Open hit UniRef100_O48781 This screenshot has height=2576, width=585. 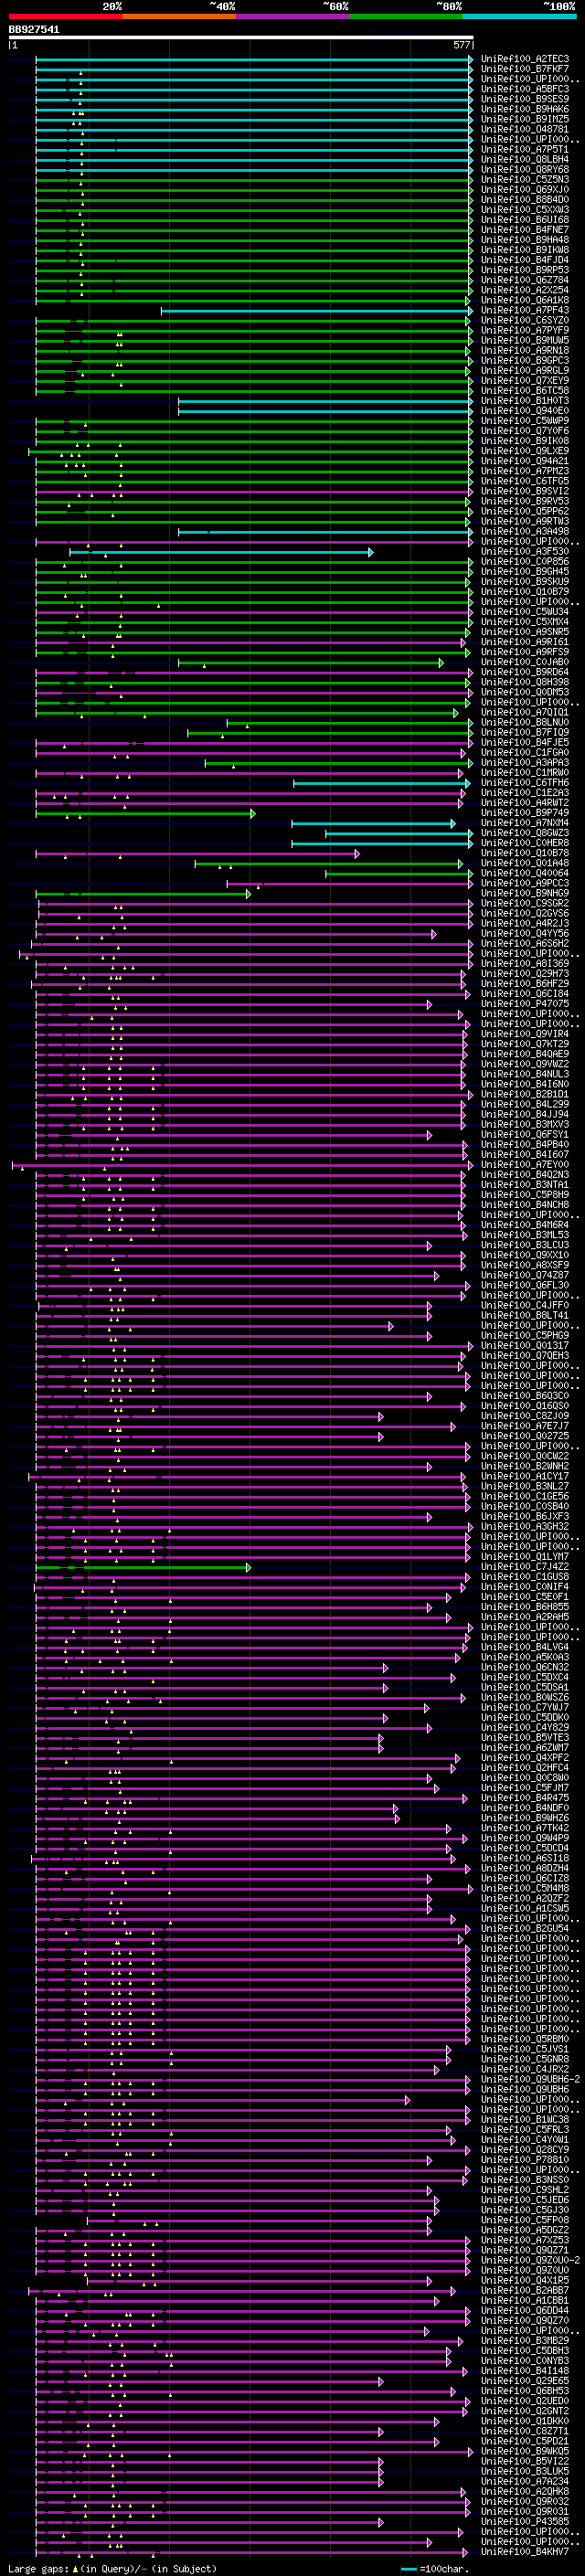tap(525, 129)
